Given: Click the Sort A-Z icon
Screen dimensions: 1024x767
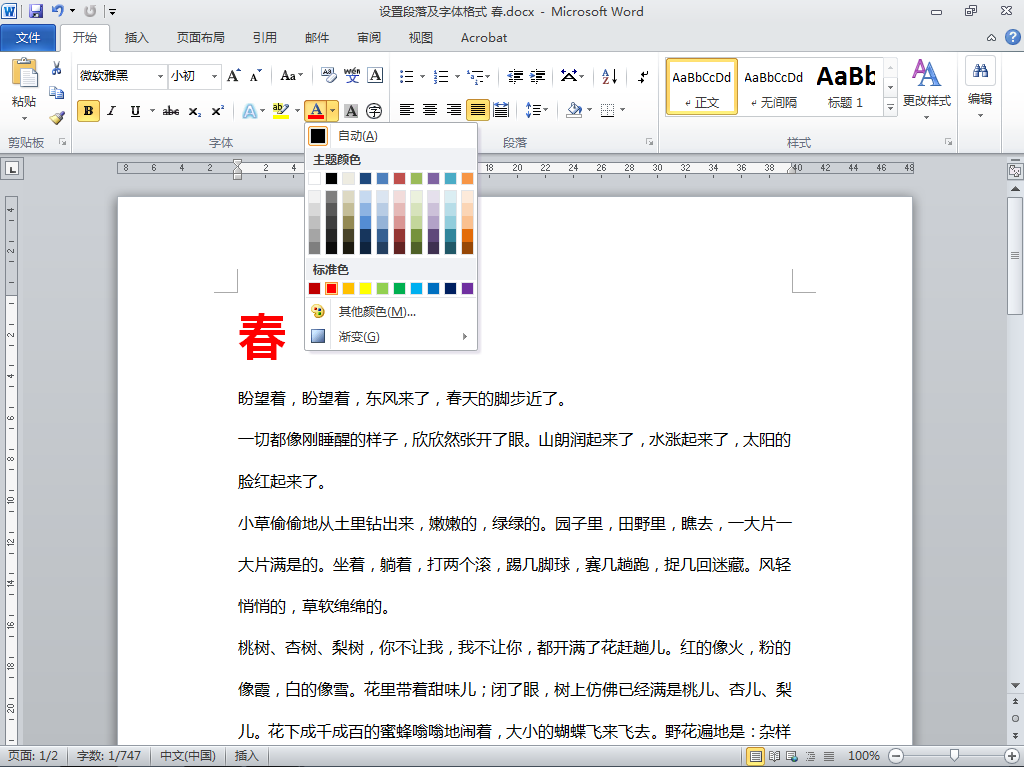Looking at the screenshot, I should [609, 76].
